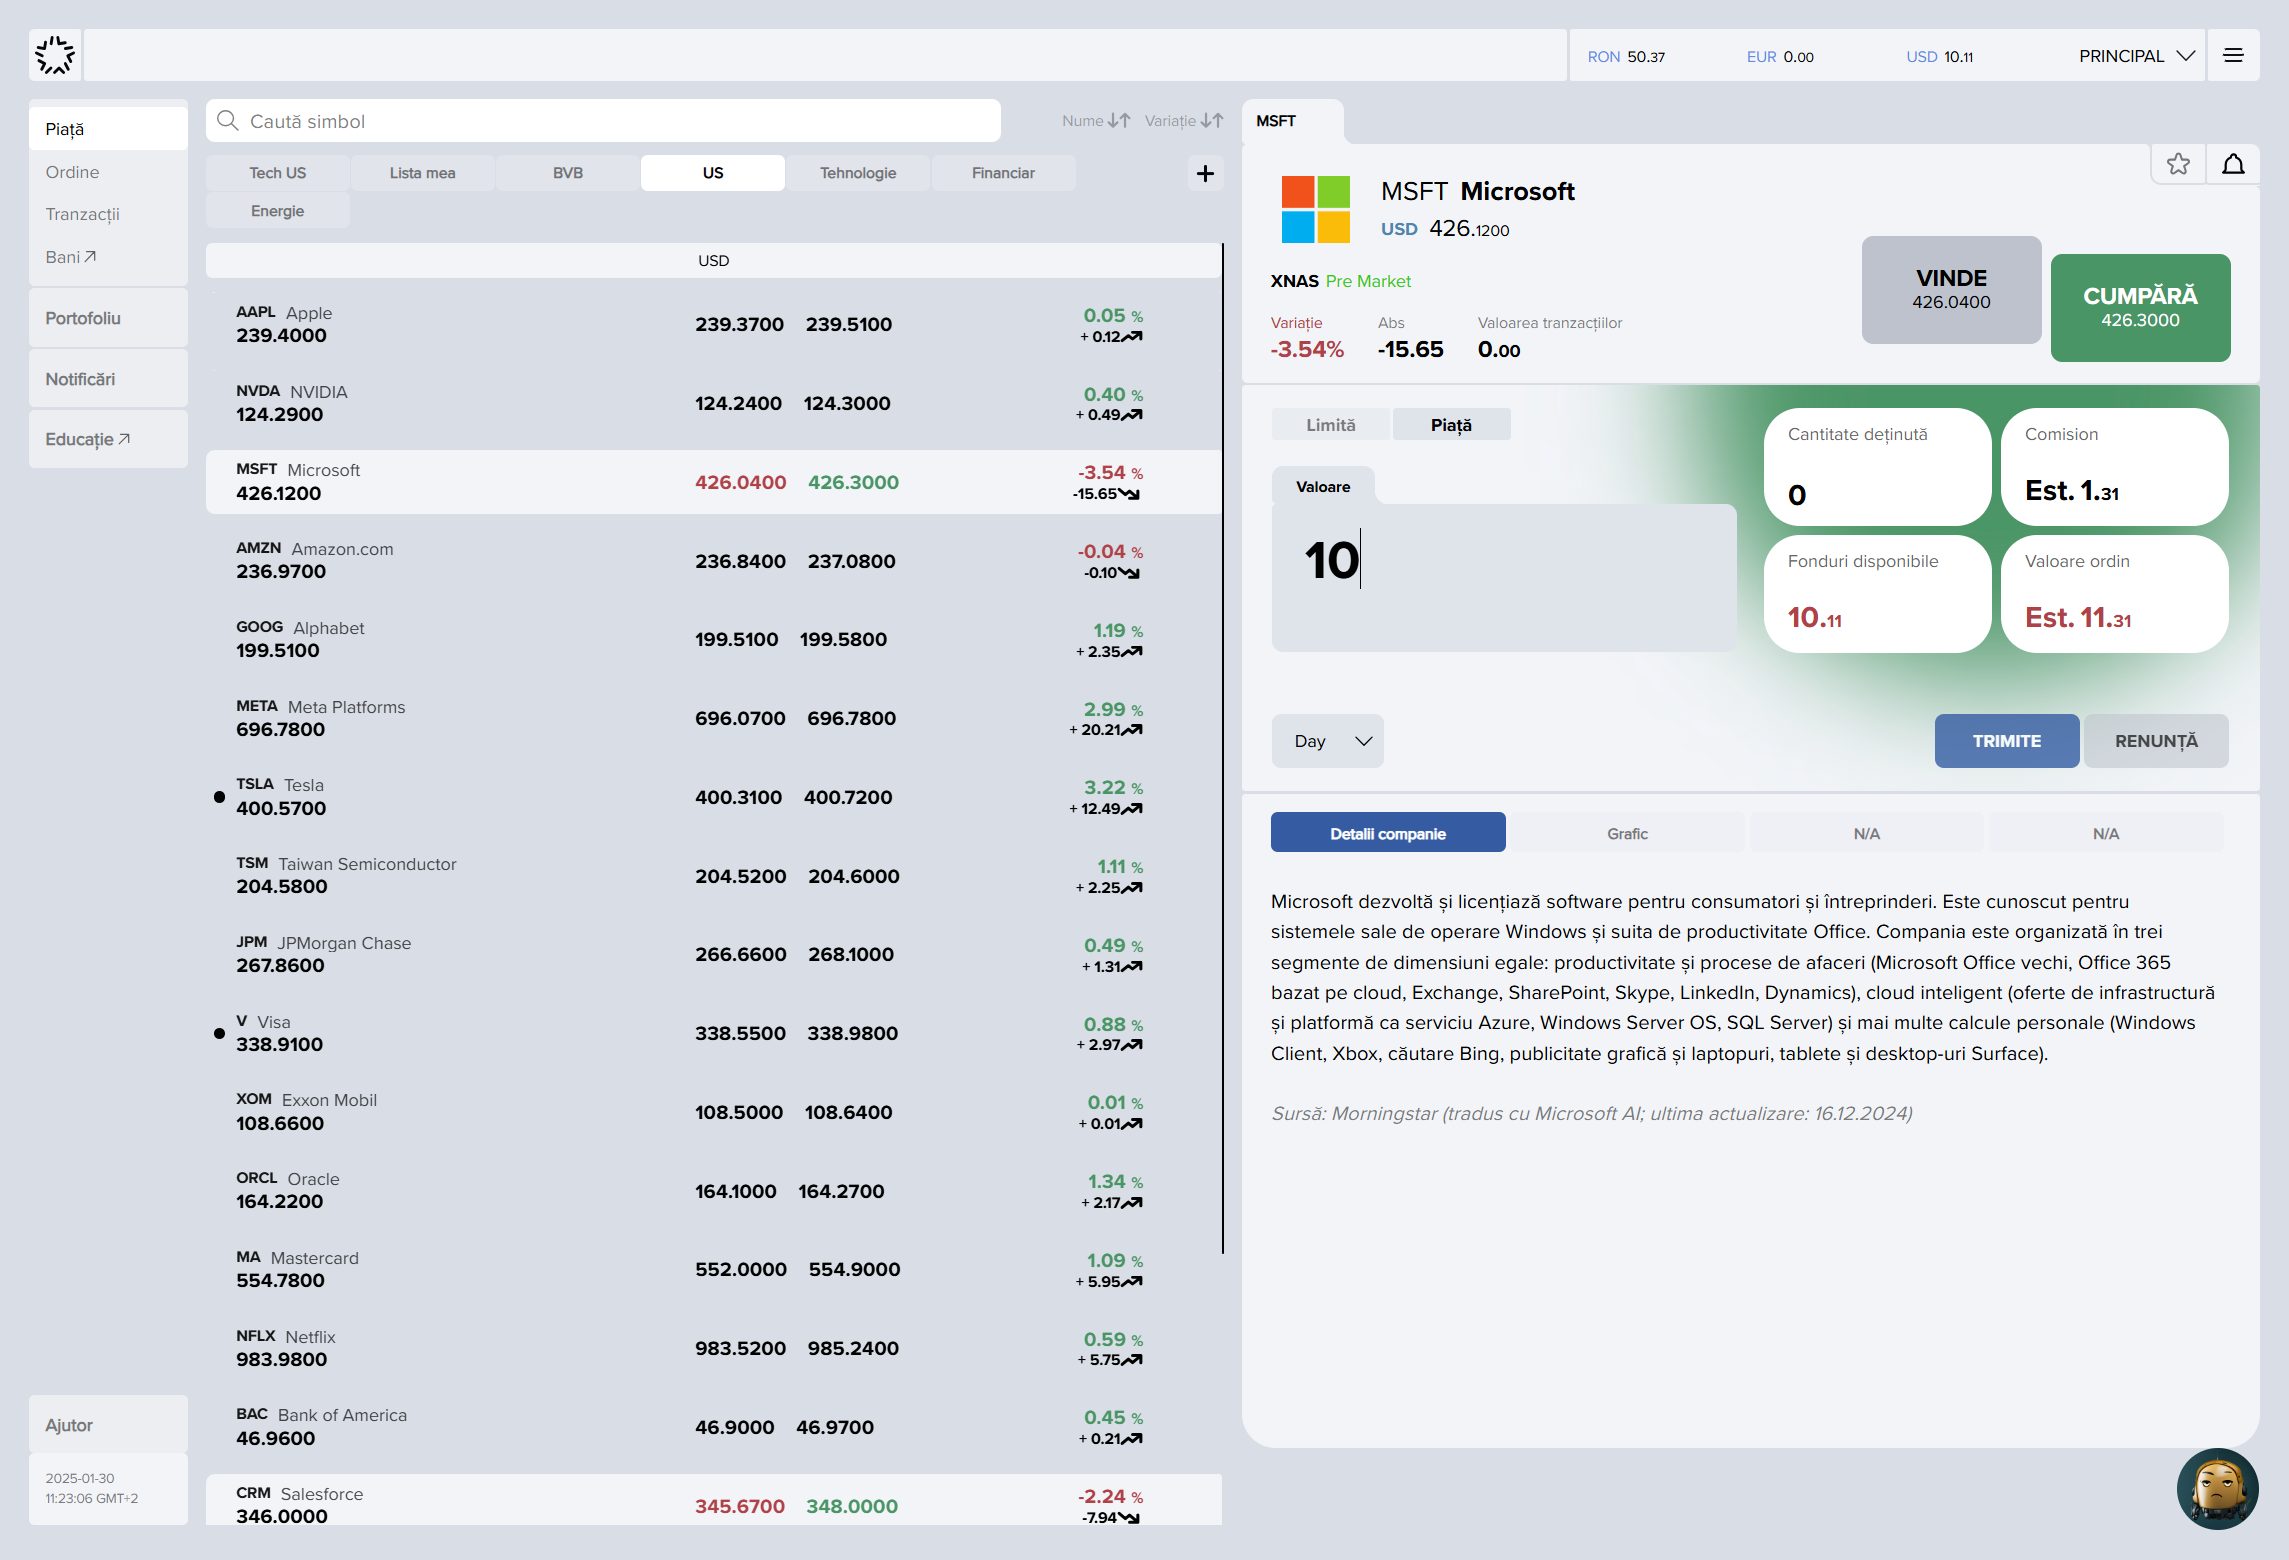Select the AMZN Amazon.com row
Screen dimensions: 2289x1560
713,560
